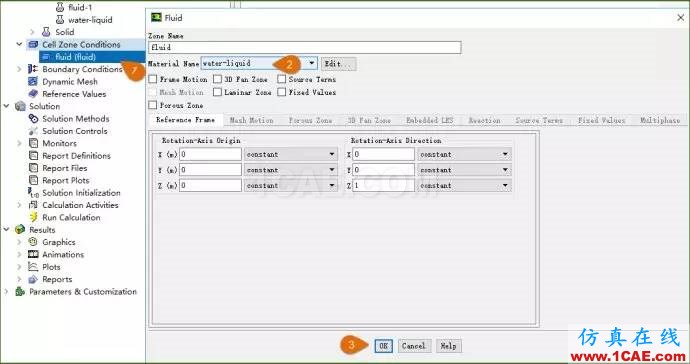Click the water-liquid material flask icon
Viewport: 690px width, 364px height.
pyautogui.click(x=59, y=20)
